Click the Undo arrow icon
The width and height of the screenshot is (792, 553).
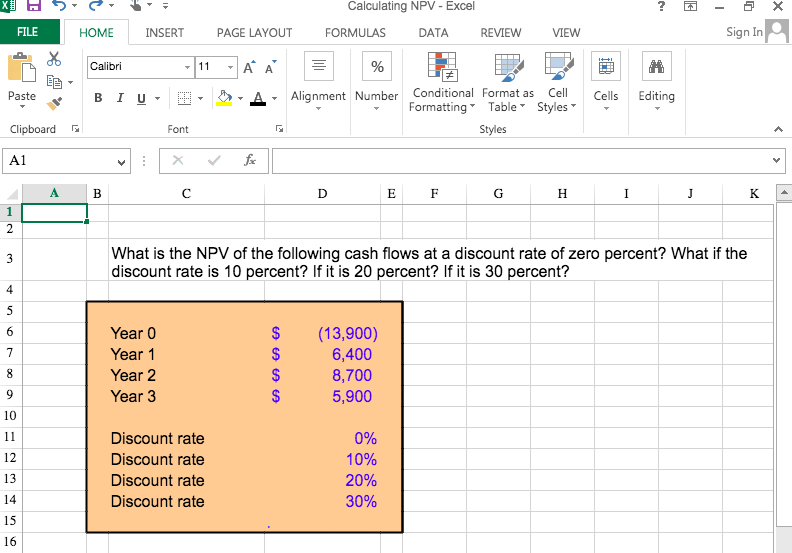tap(59, 6)
